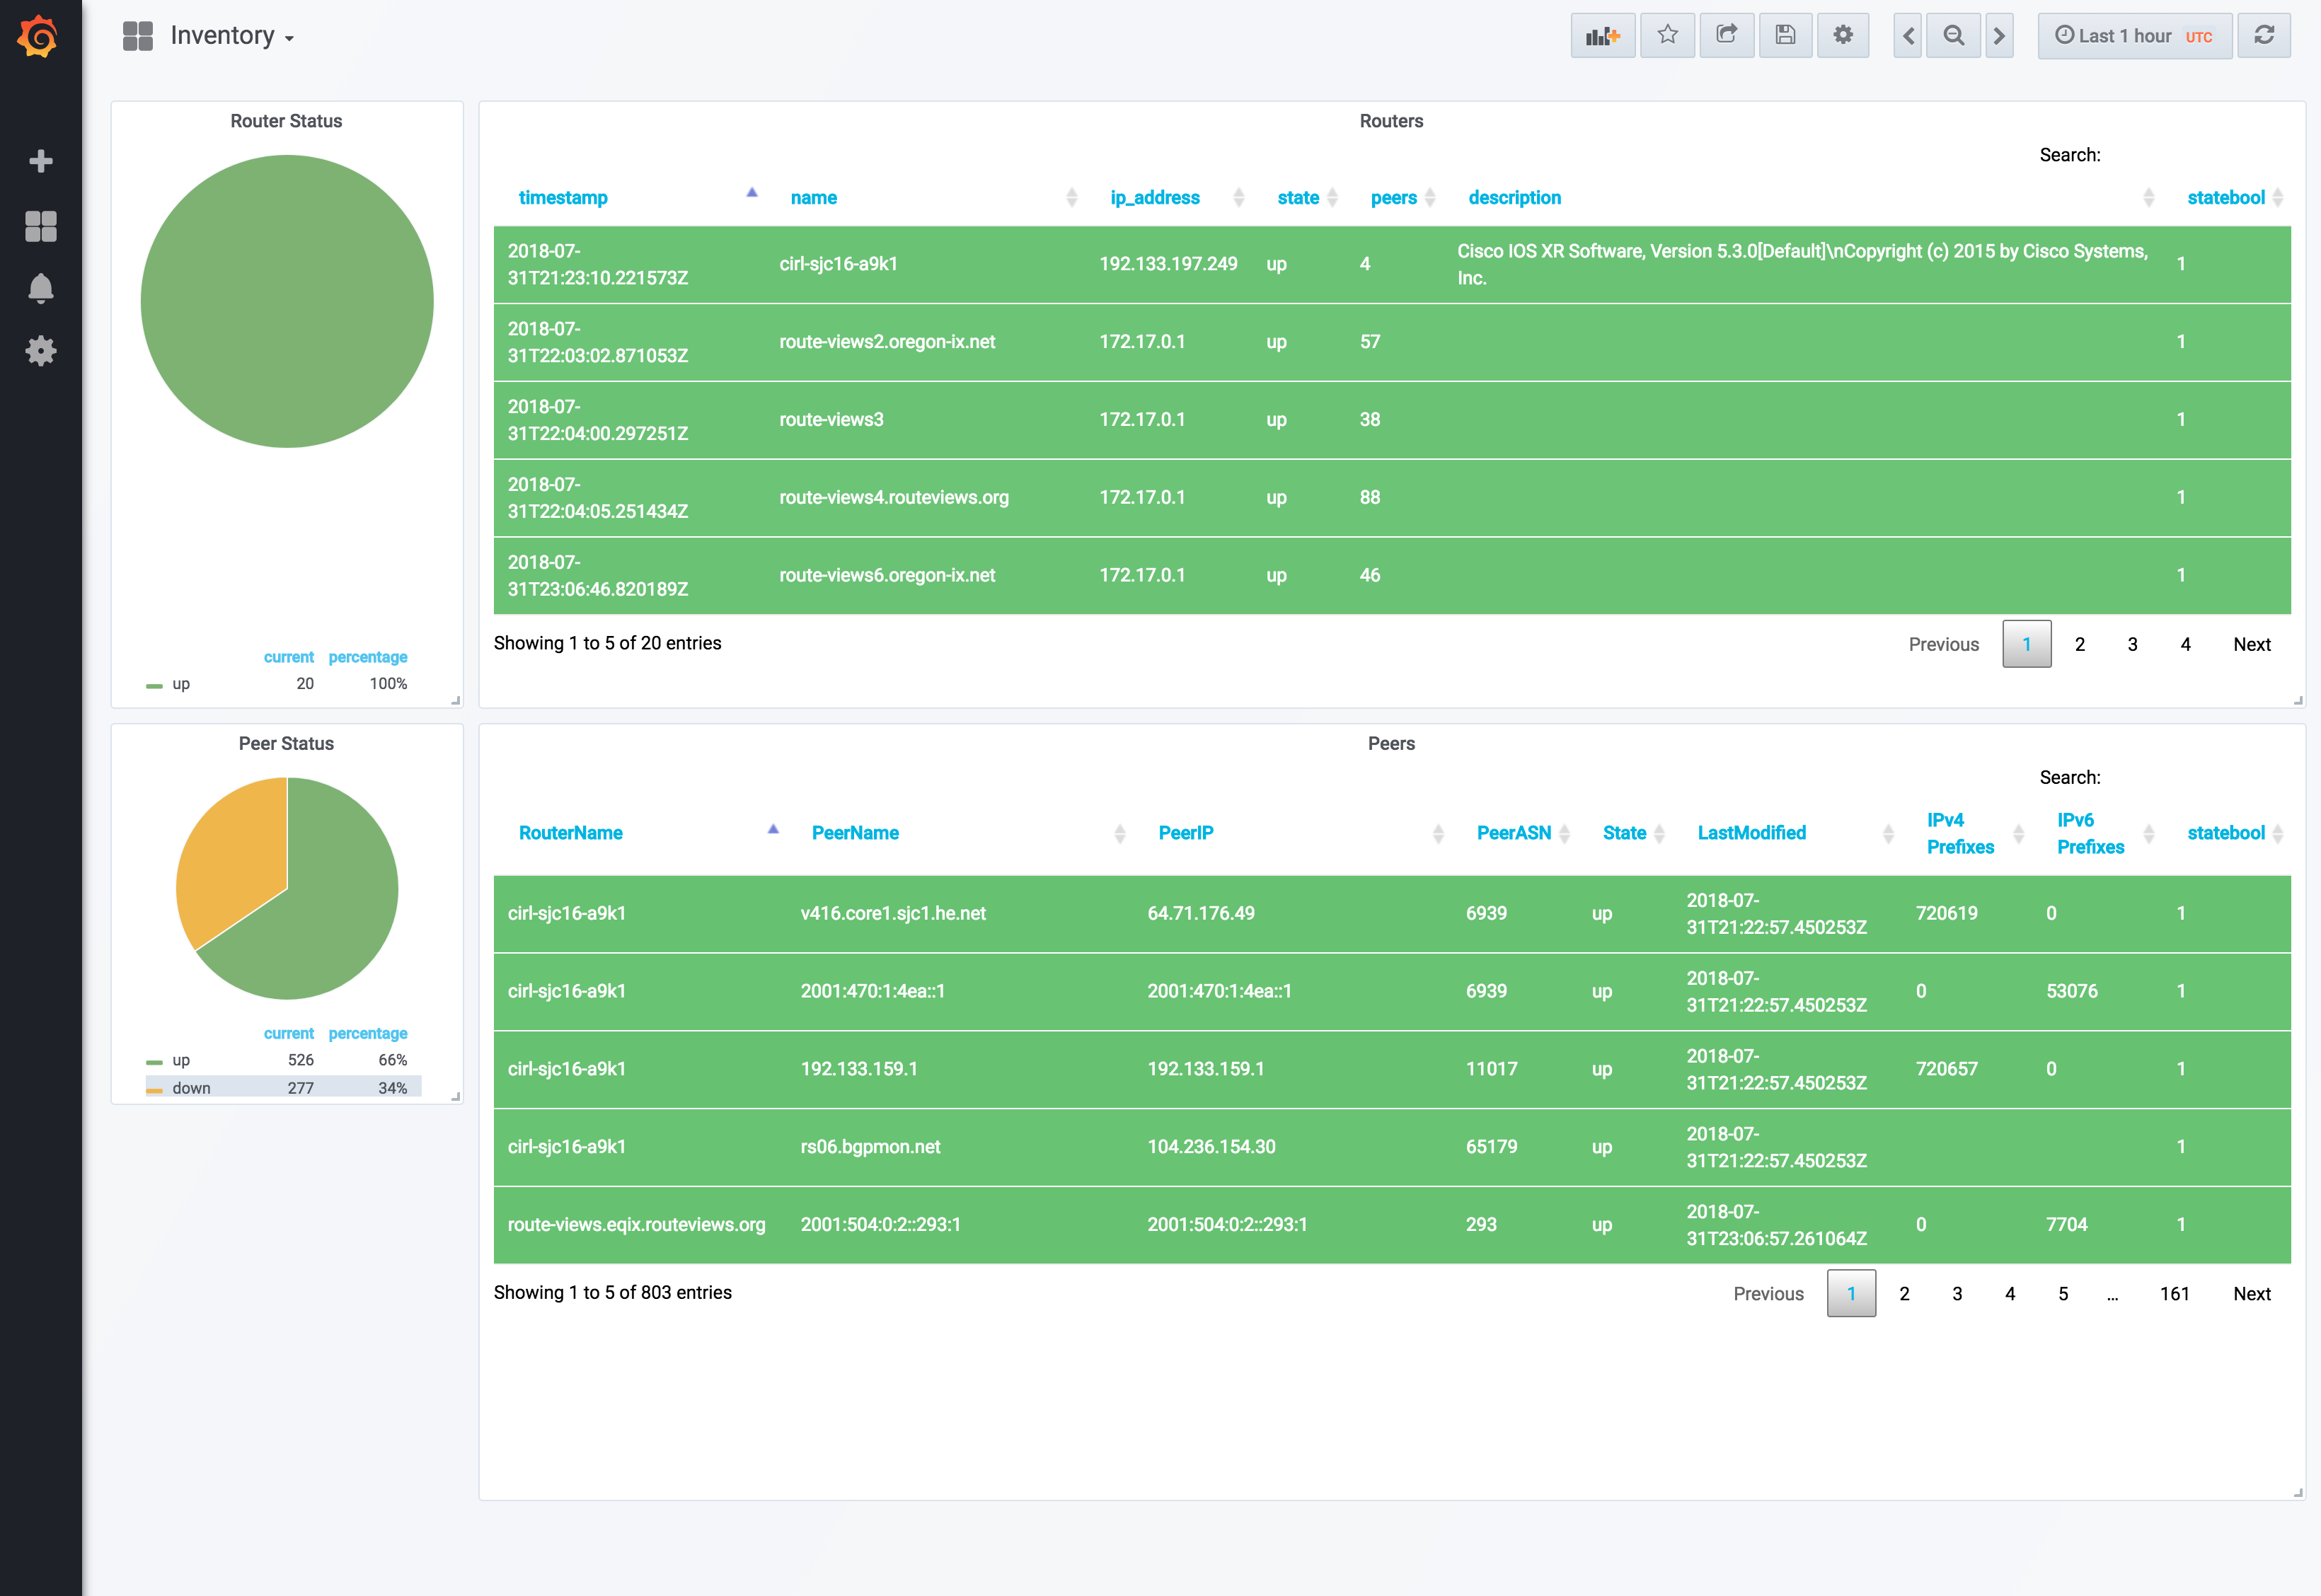Click the v416.core1.sjc1.he.net peer name
The width and height of the screenshot is (2321, 1596).
(x=893, y=913)
